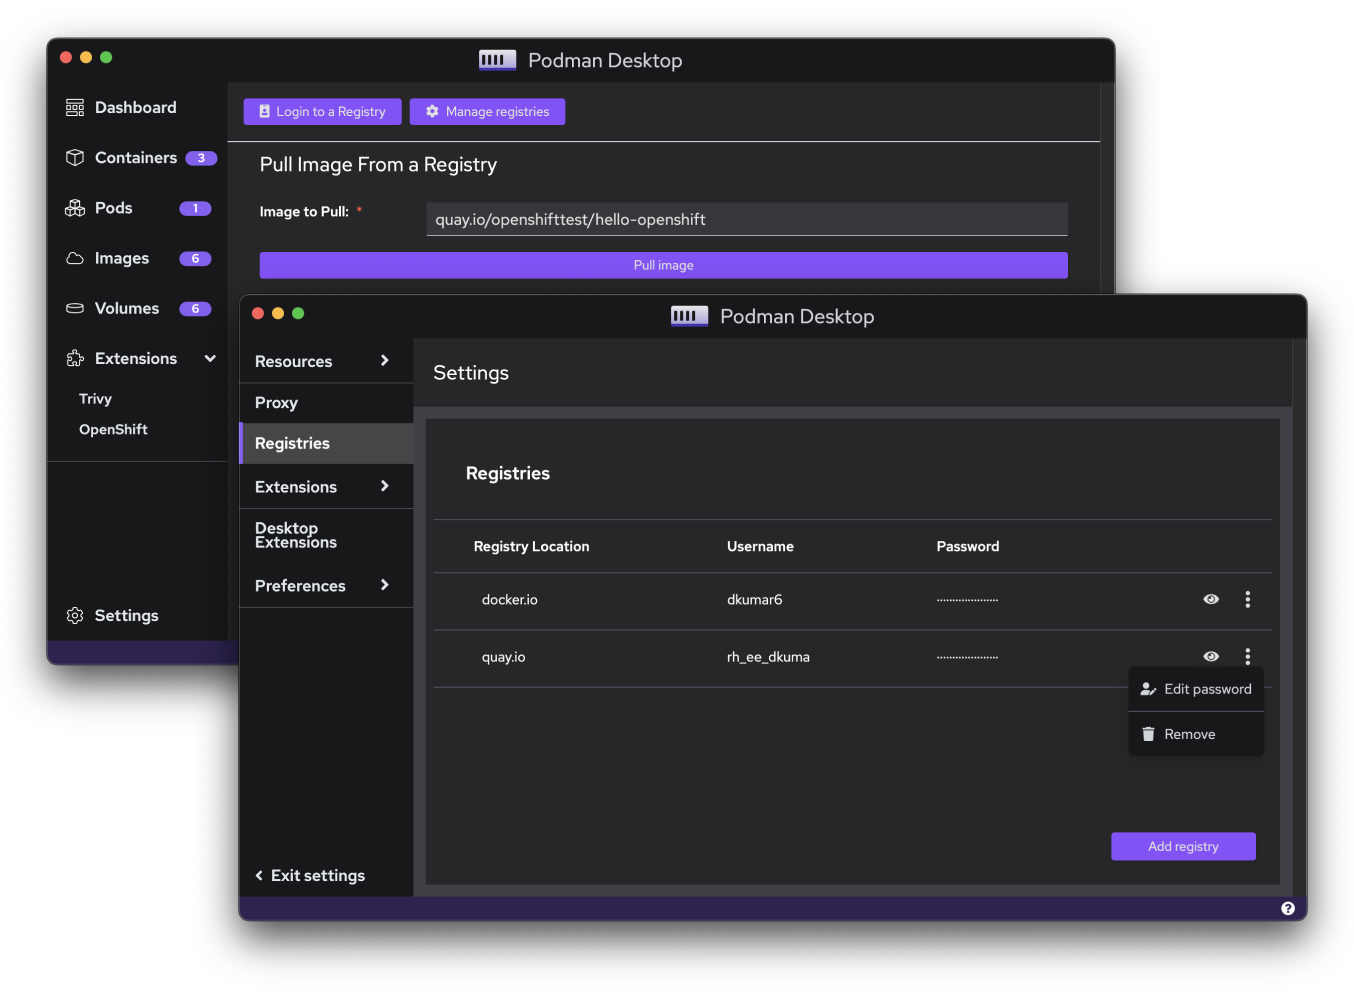Click Containers count badge 3
Viewport: 1354px width, 995px height.
(x=201, y=158)
